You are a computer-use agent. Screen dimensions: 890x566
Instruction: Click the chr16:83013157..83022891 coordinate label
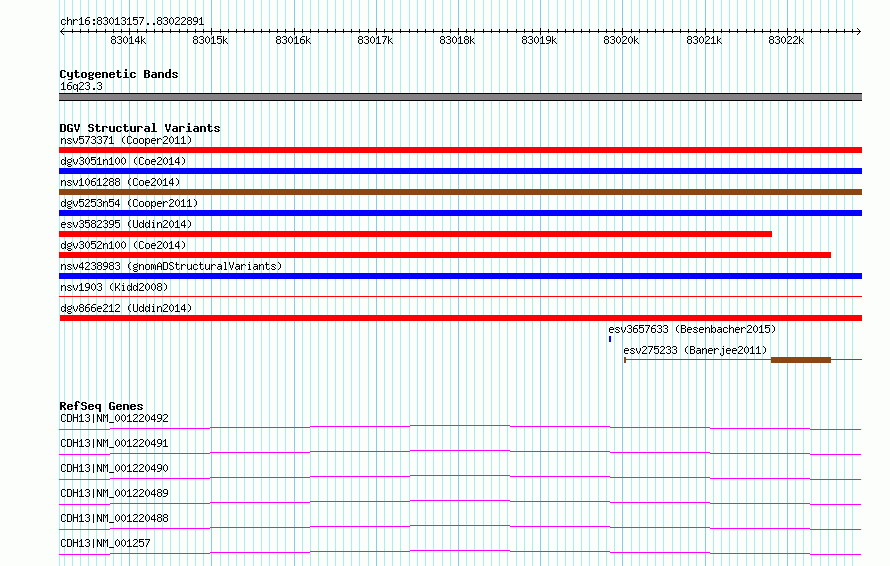point(132,21)
